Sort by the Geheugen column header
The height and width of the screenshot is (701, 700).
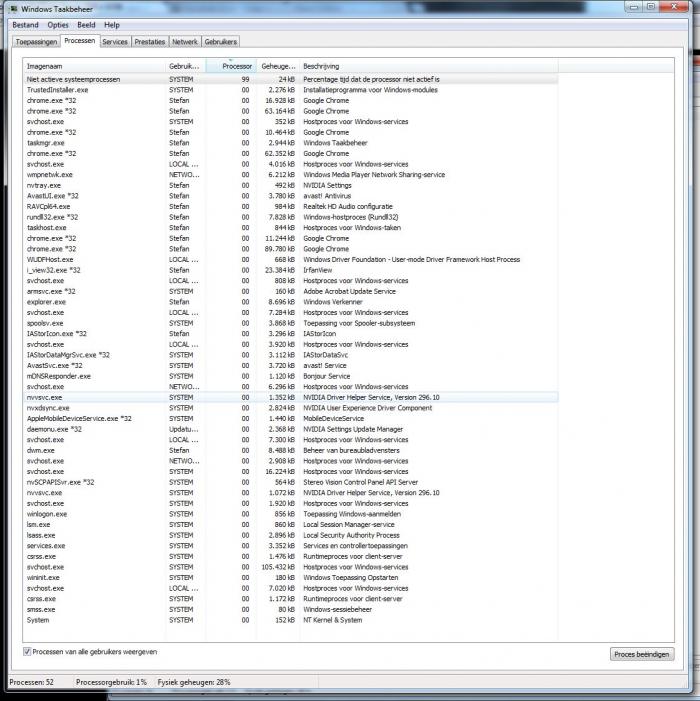[278, 66]
